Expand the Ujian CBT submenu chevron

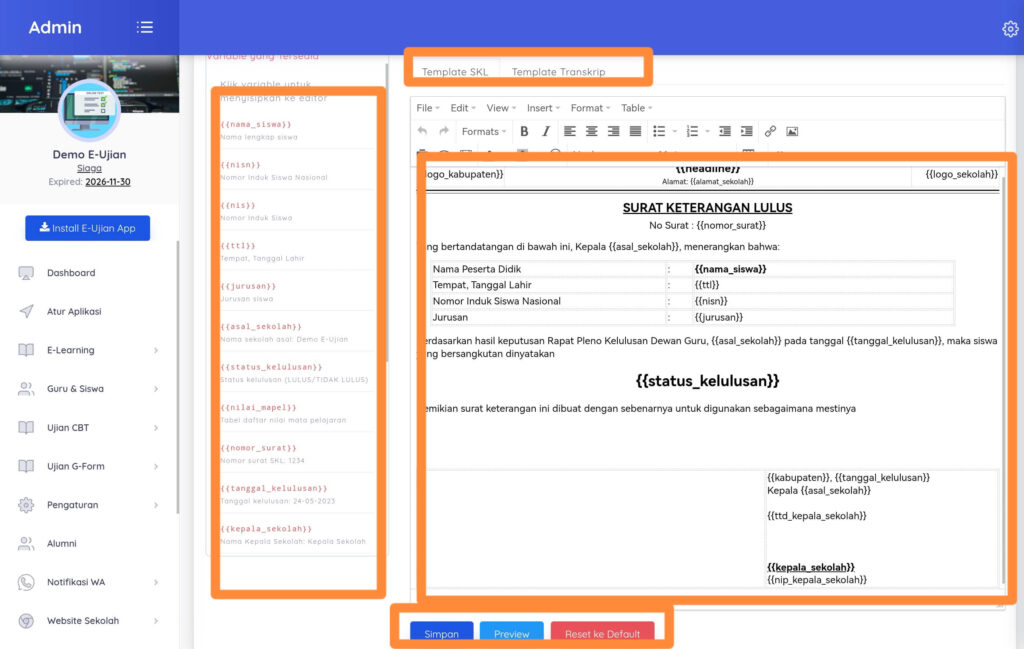(x=156, y=428)
